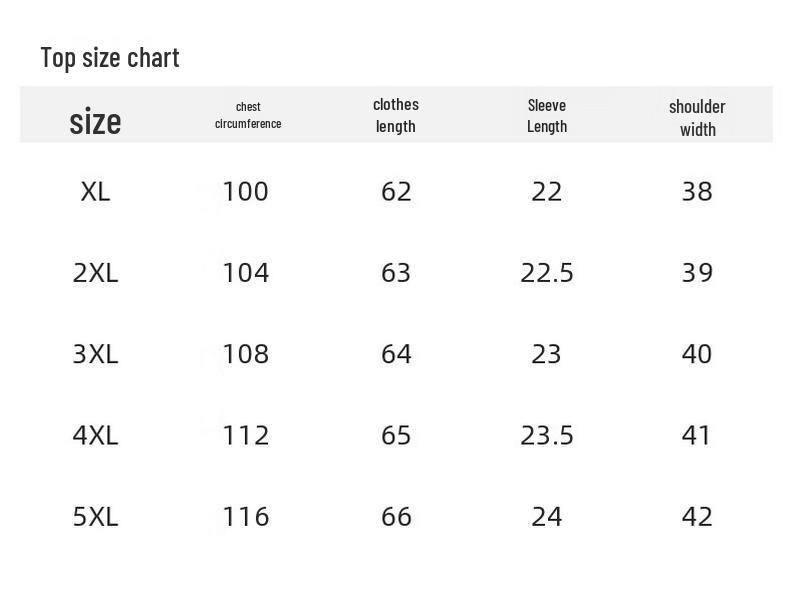This screenshot has height=595, width=793.
Task: Select sleeve length value 22.5
Action: click(x=547, y=272)
